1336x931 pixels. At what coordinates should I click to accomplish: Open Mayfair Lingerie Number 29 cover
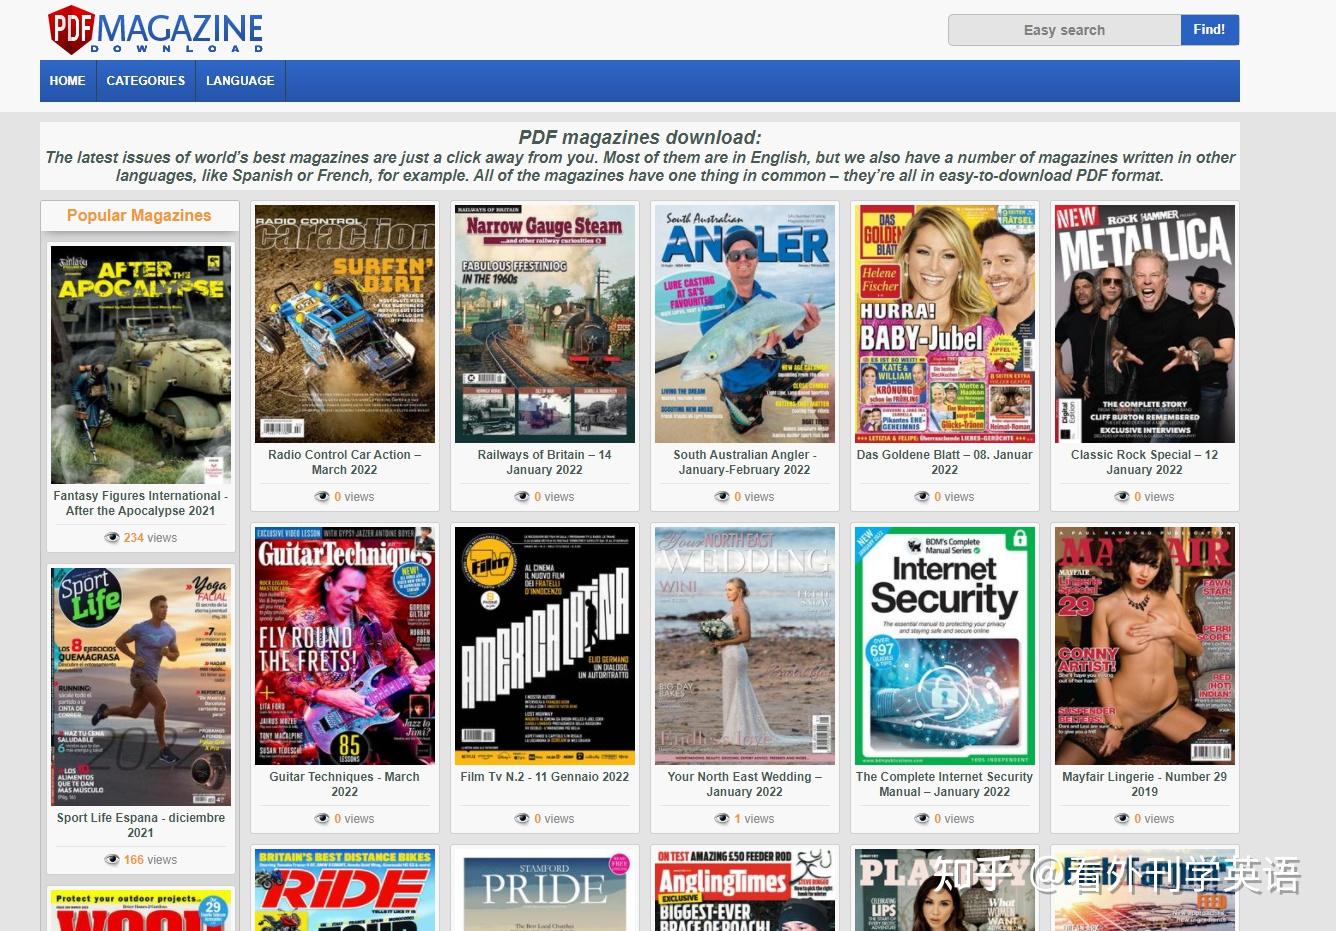1145,646
